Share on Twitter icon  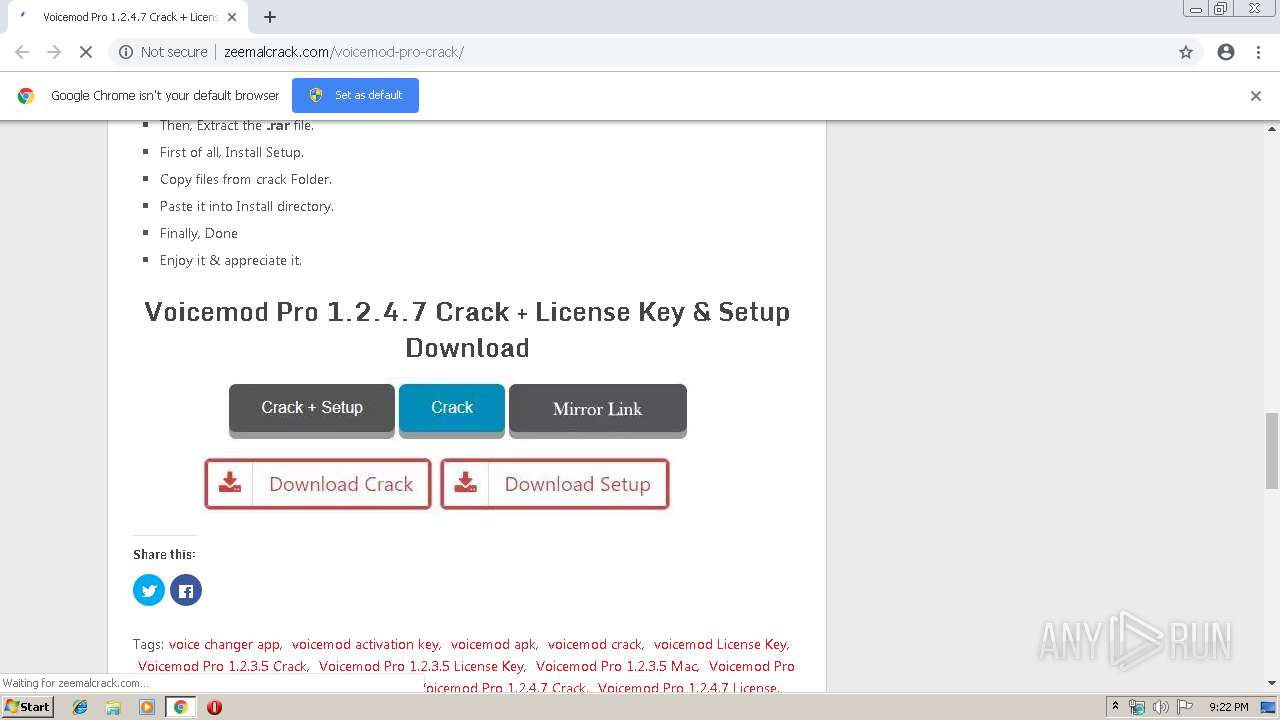pyautogui.click(x=149, y=590)
